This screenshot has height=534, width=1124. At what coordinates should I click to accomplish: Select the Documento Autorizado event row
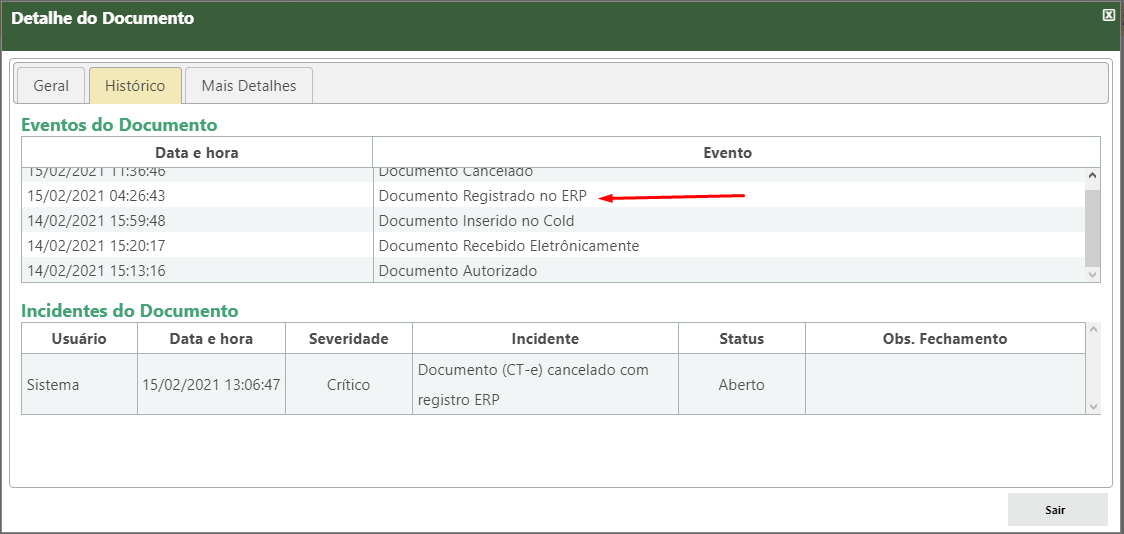[x=457, y=271]
